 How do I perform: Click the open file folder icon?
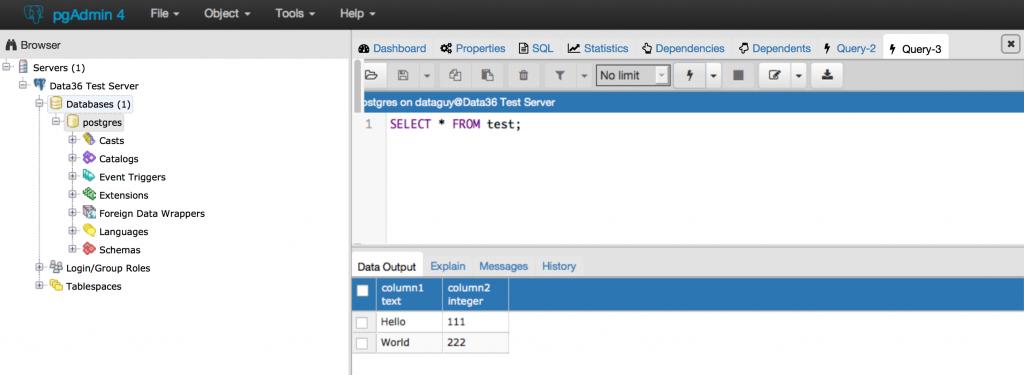click(371, 75)
